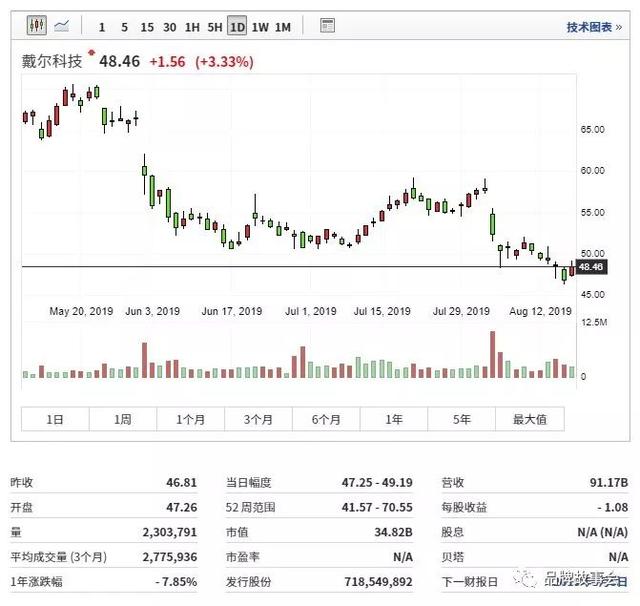
Task: Open the 技术图表 link
Action: (594, 27)
